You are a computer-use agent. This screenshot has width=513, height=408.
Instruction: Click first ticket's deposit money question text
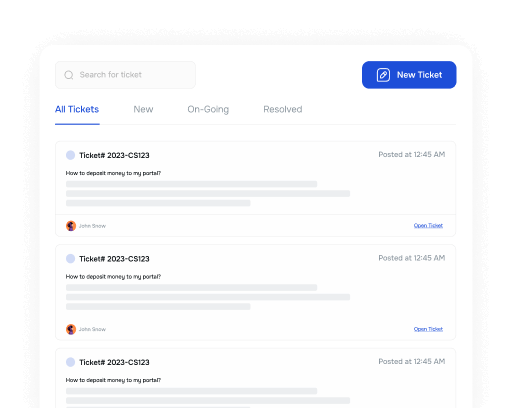point(113,173)
